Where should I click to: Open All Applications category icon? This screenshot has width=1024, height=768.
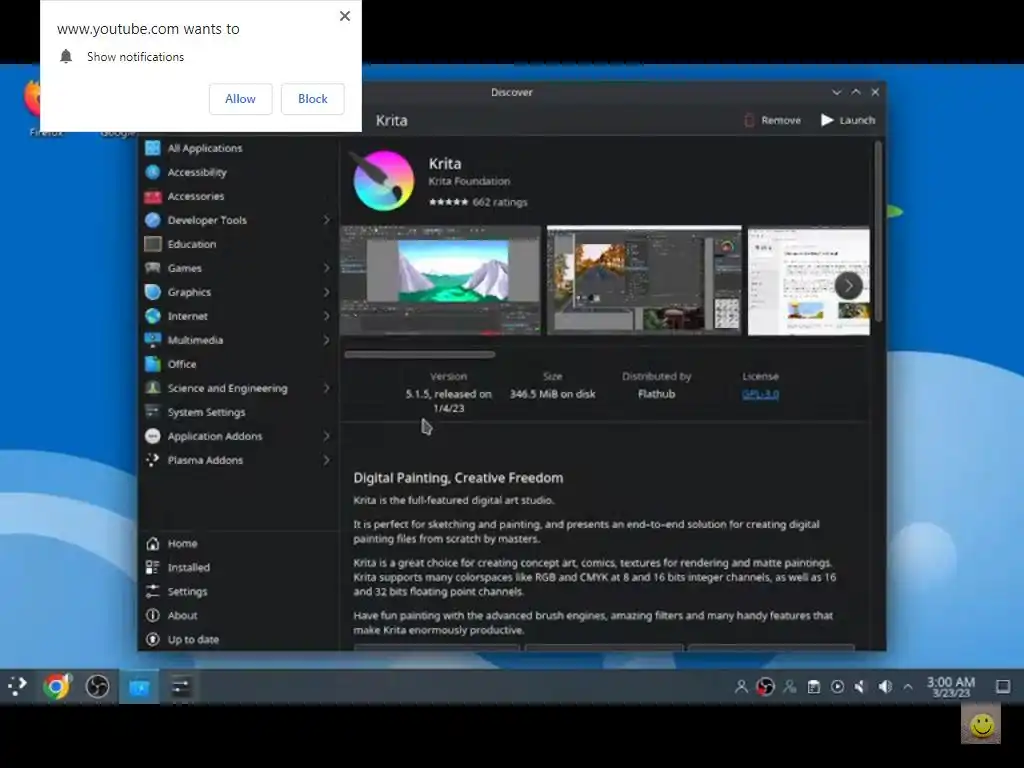[x=153, y=148]
